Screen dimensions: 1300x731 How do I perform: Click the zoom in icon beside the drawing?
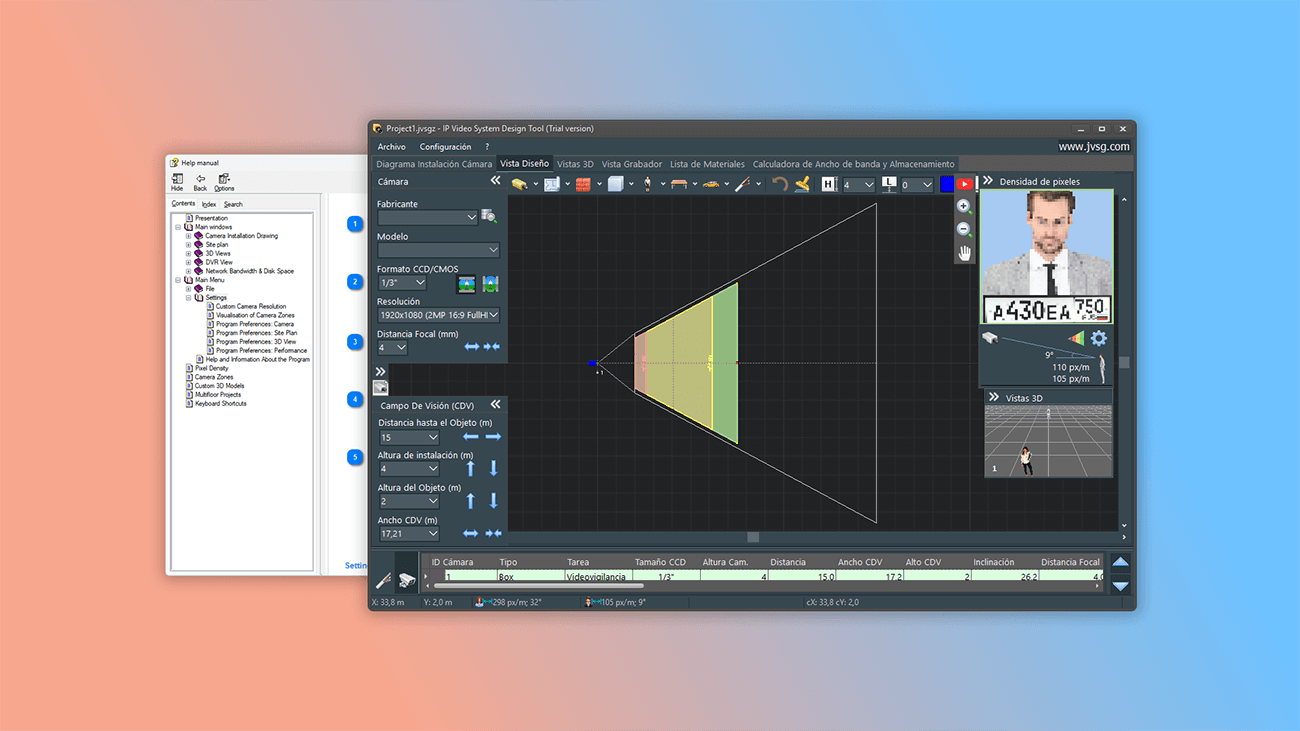963,206
